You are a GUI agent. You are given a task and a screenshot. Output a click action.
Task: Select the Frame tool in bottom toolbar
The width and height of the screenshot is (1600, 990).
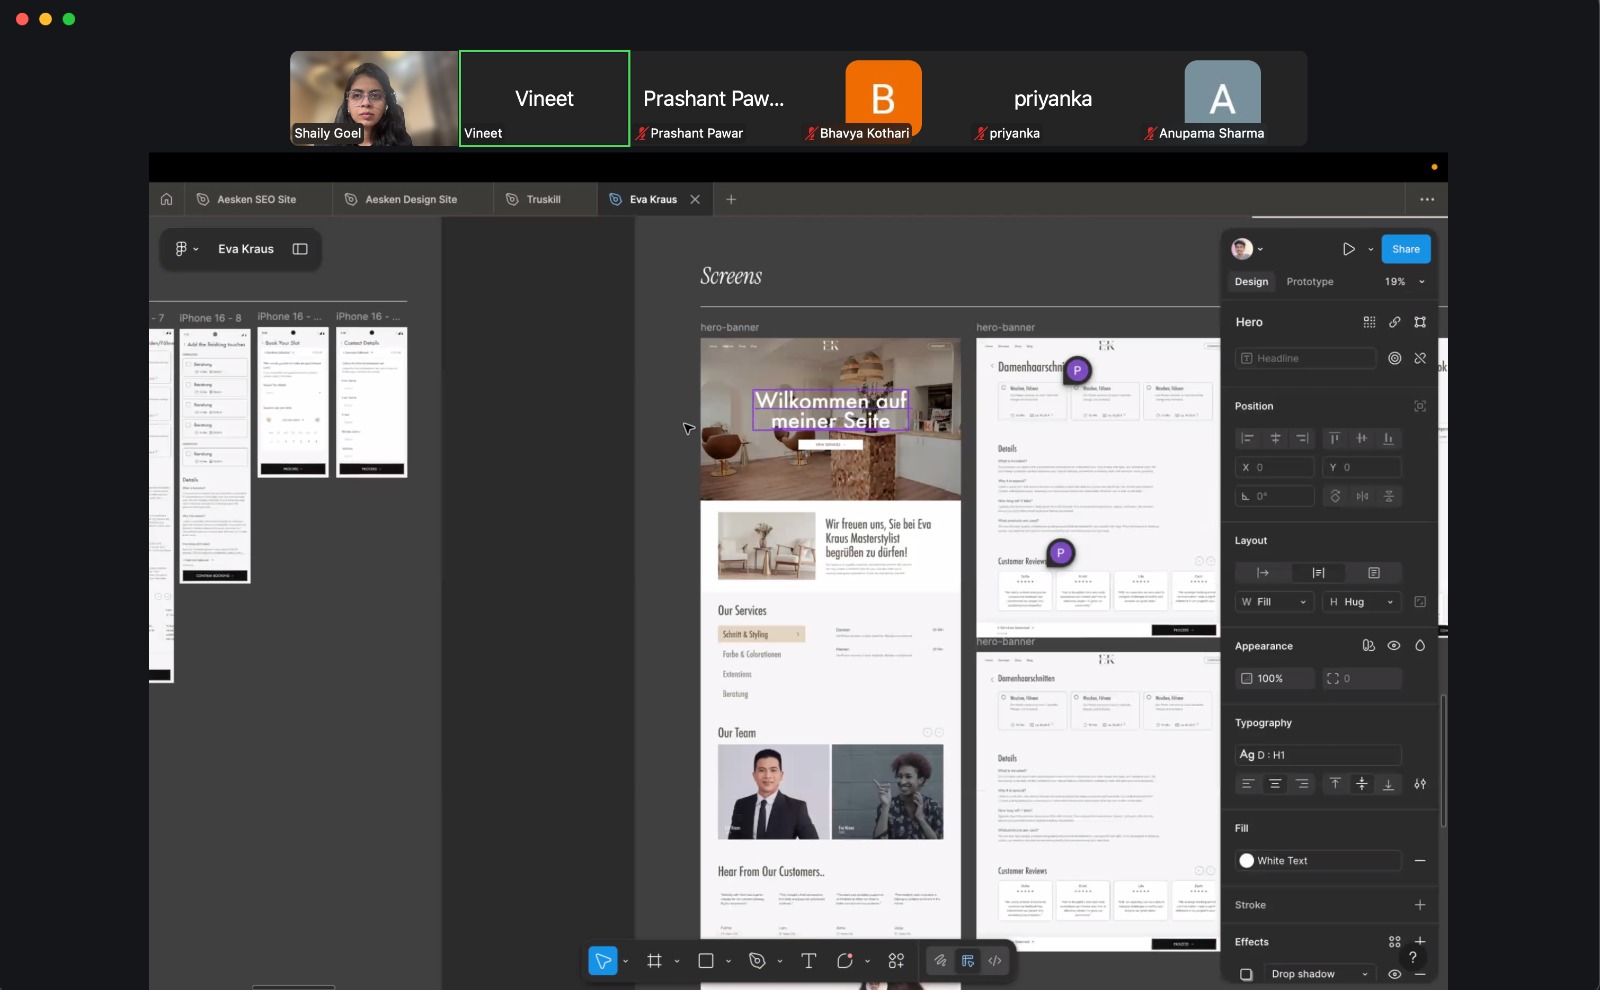[654, 961]
